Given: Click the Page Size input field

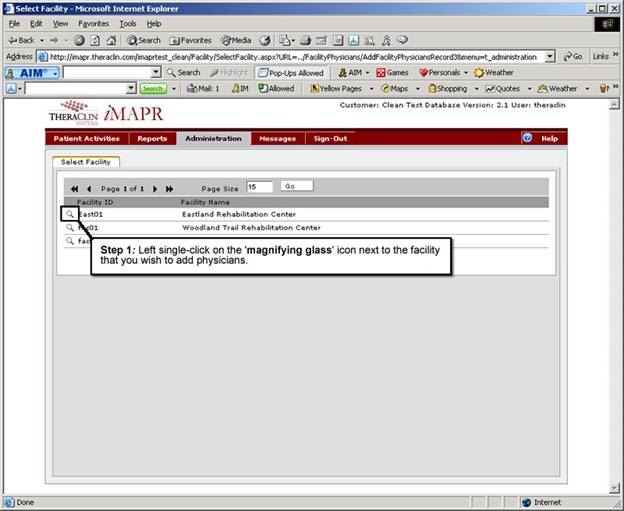Looking at the screenshot, I should (x=259, y=187).
